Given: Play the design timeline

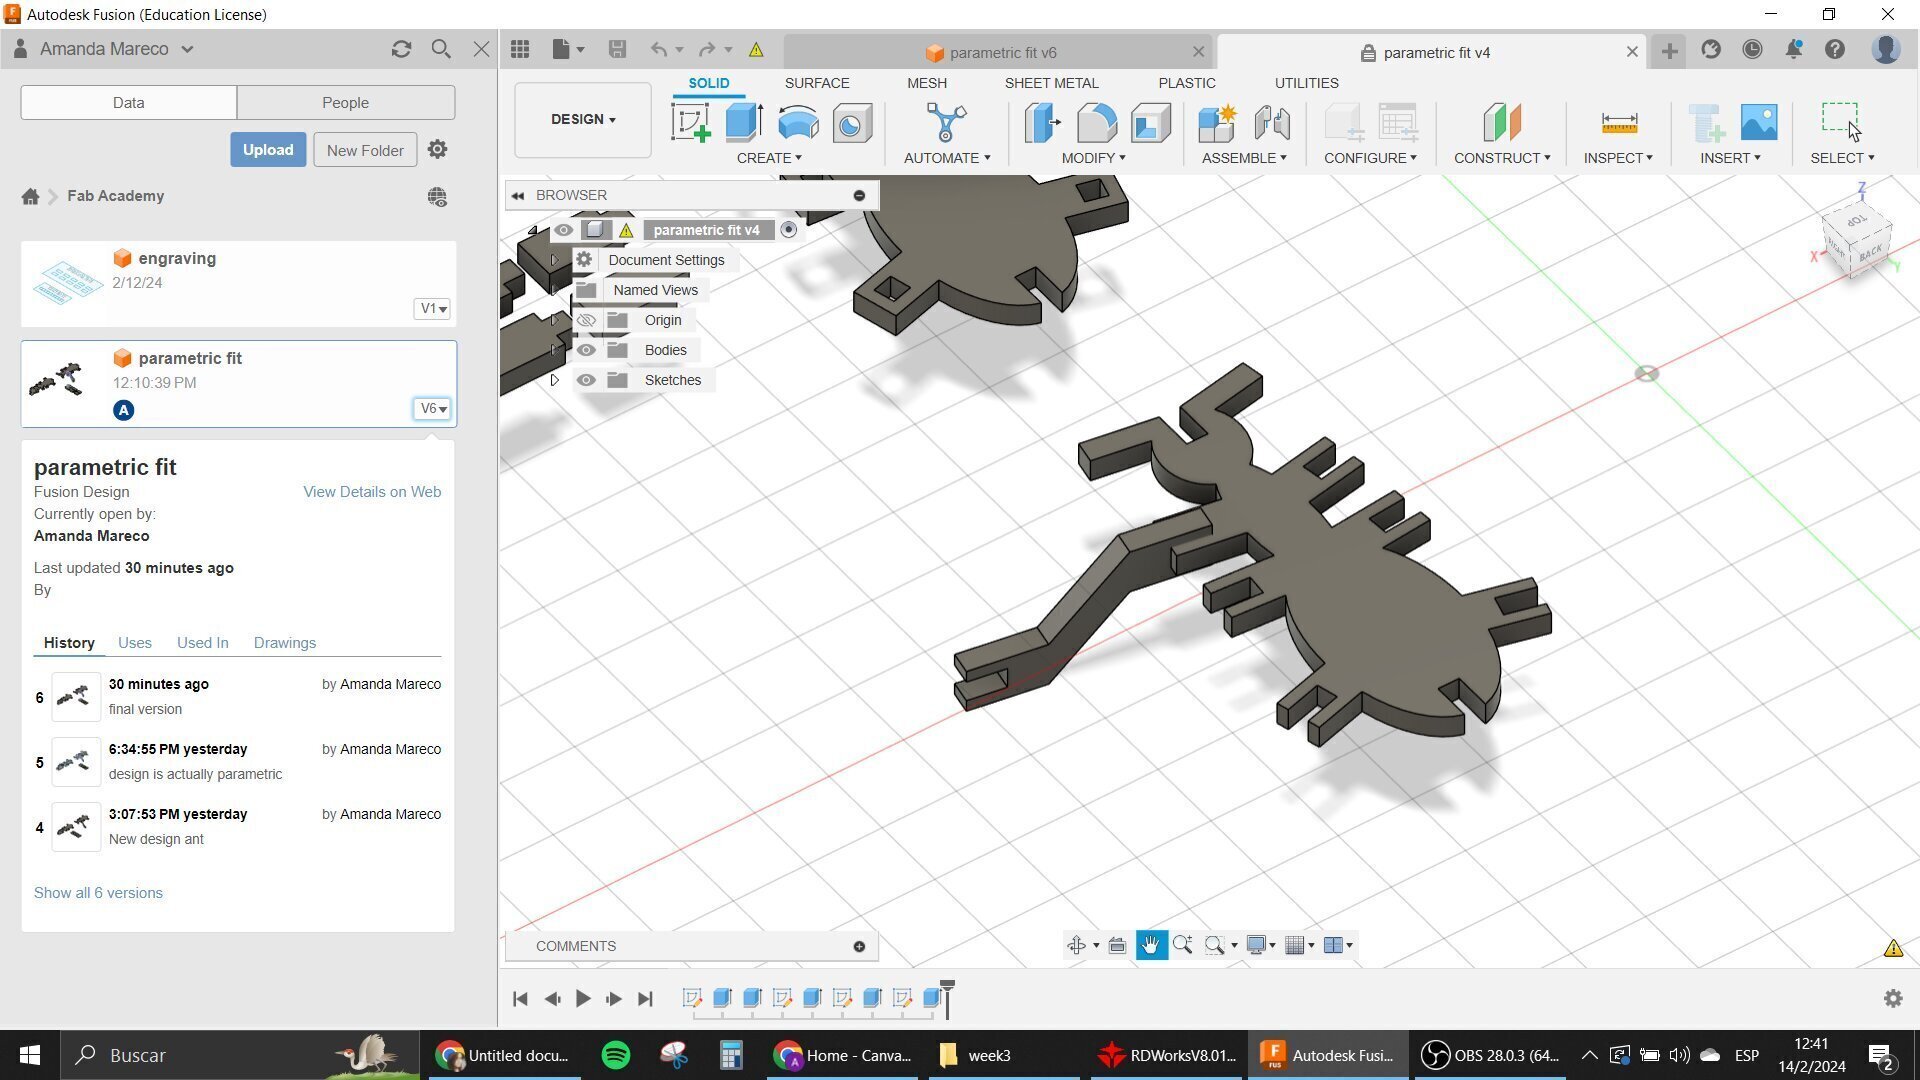Looking at the screenshot, I should 583,998.
